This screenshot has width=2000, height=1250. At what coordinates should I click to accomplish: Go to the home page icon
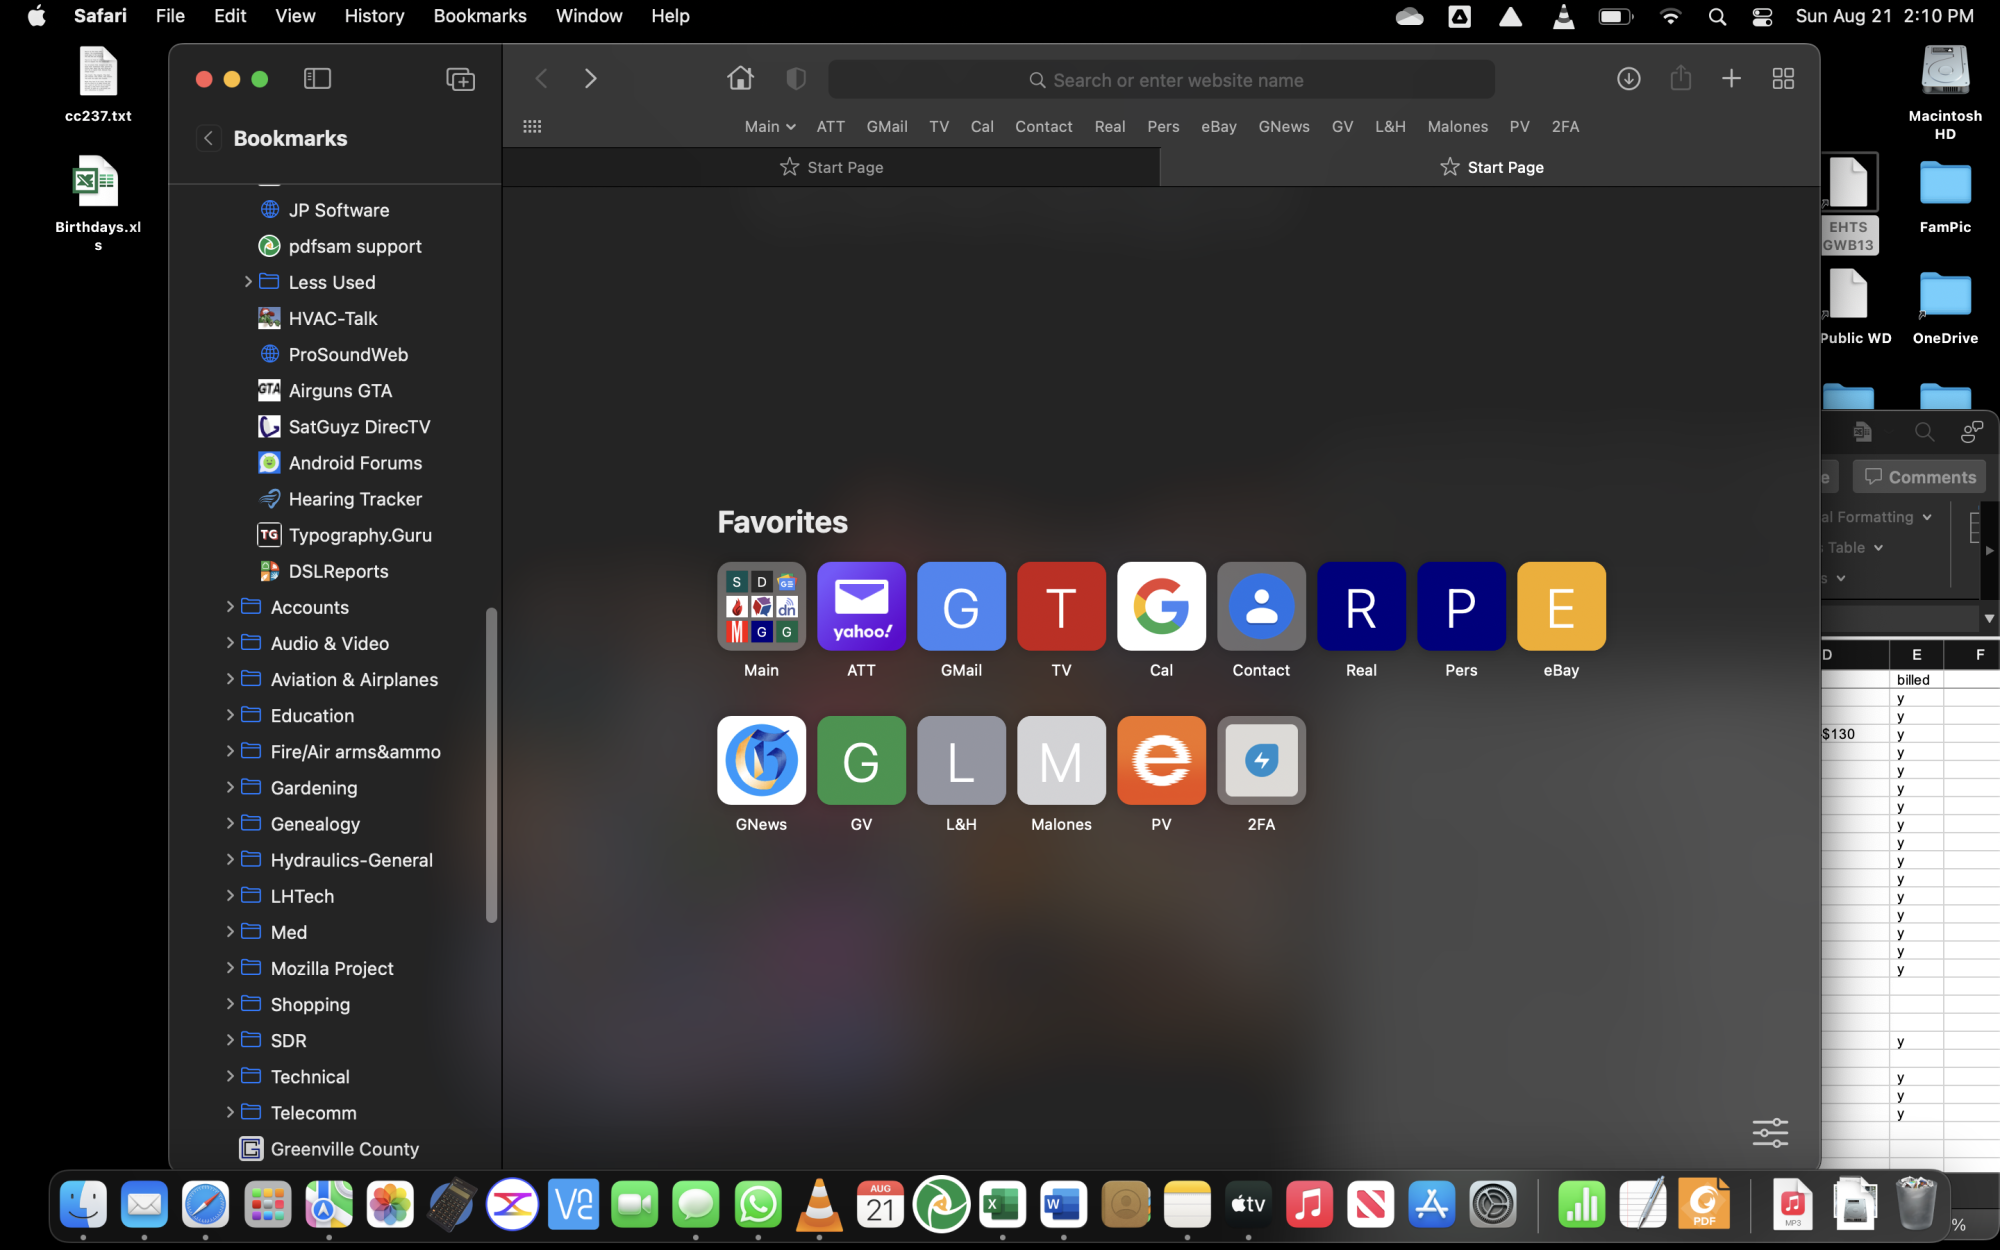click(740, 78)
